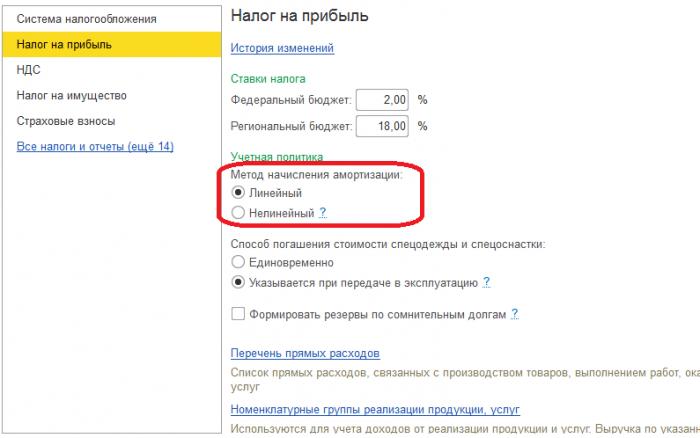
Task: Click the Налог на прибыль page heading
Action: [300, 16]
